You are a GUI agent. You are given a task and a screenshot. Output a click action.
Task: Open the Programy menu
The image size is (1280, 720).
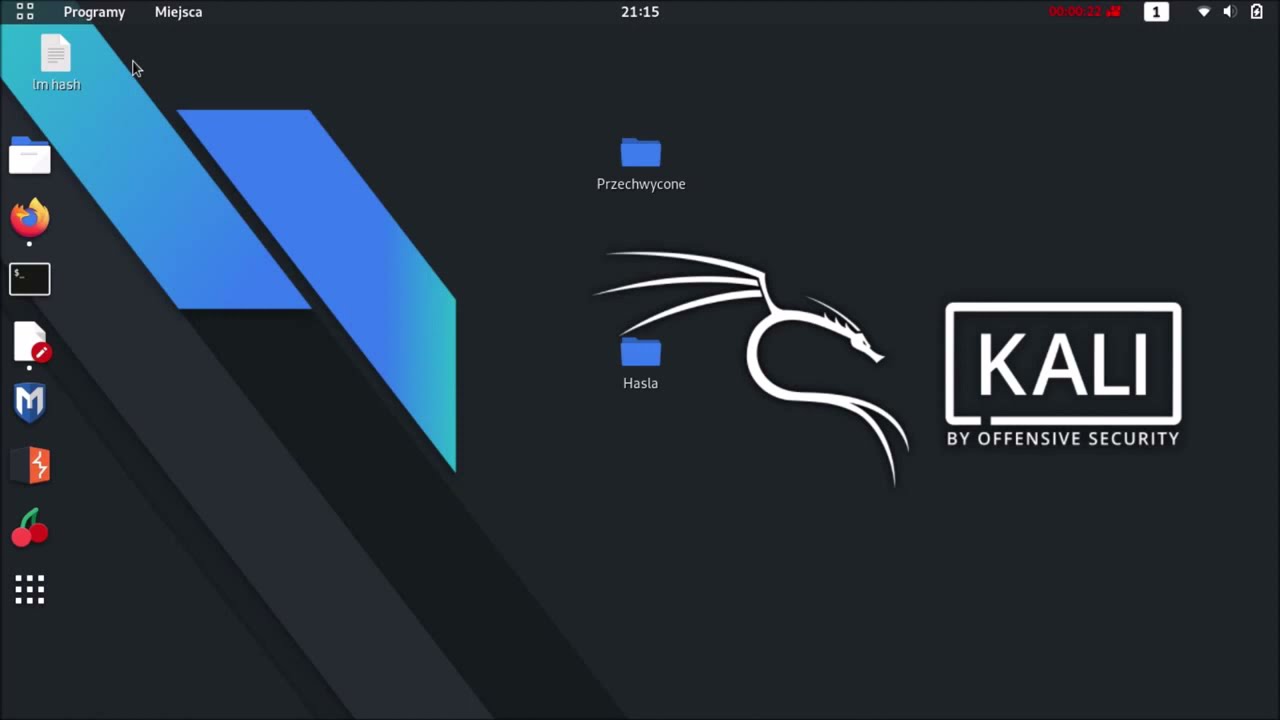(94, 12)
